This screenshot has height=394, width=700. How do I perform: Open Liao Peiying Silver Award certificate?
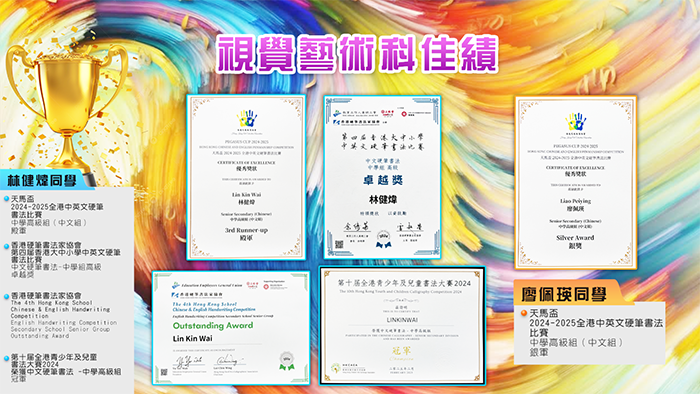[576, 182]
